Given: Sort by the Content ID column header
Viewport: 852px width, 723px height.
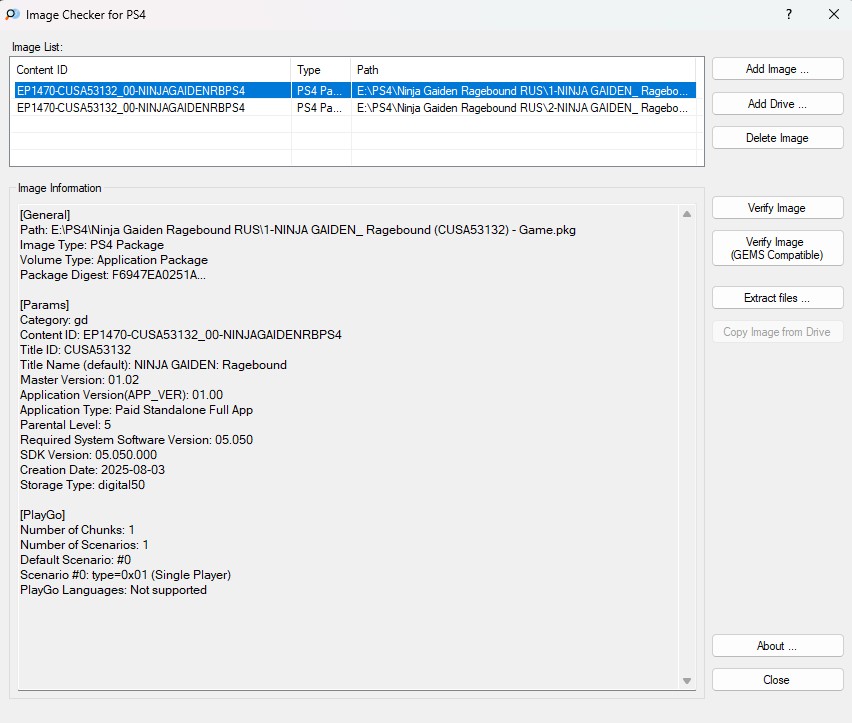Looking at the screenshot, I should pyautogui.click(x=151, y=70).
